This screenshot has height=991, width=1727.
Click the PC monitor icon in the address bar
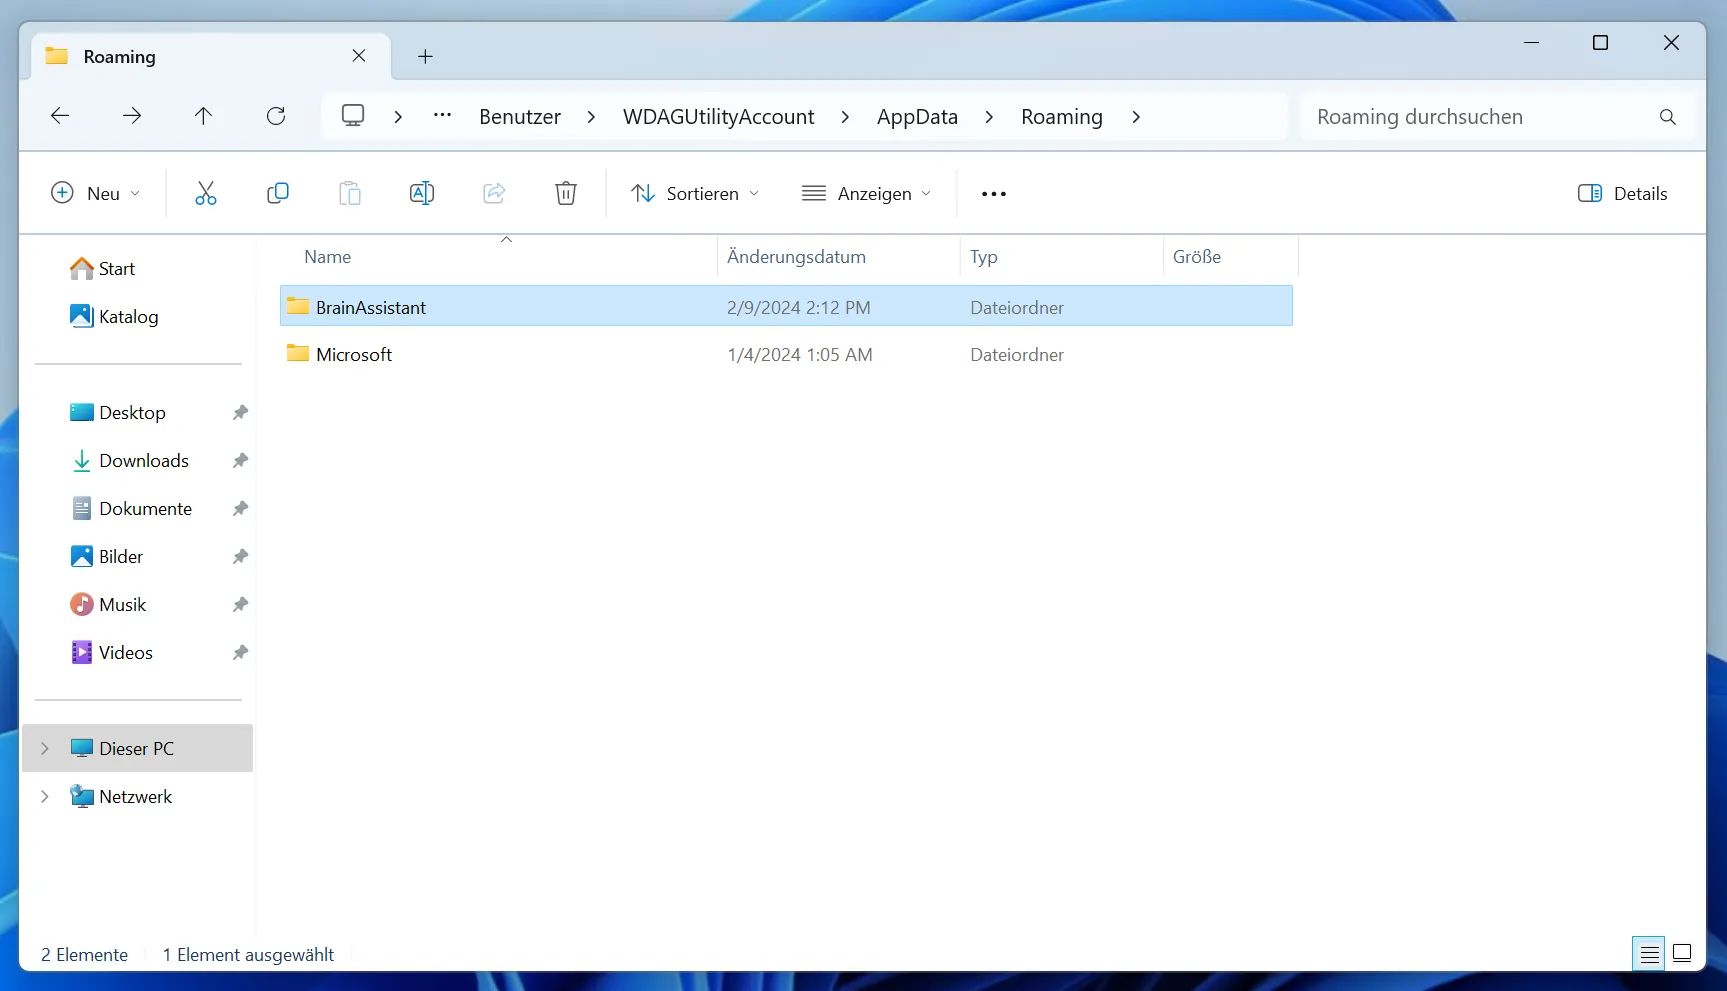[x=353, y=115]
